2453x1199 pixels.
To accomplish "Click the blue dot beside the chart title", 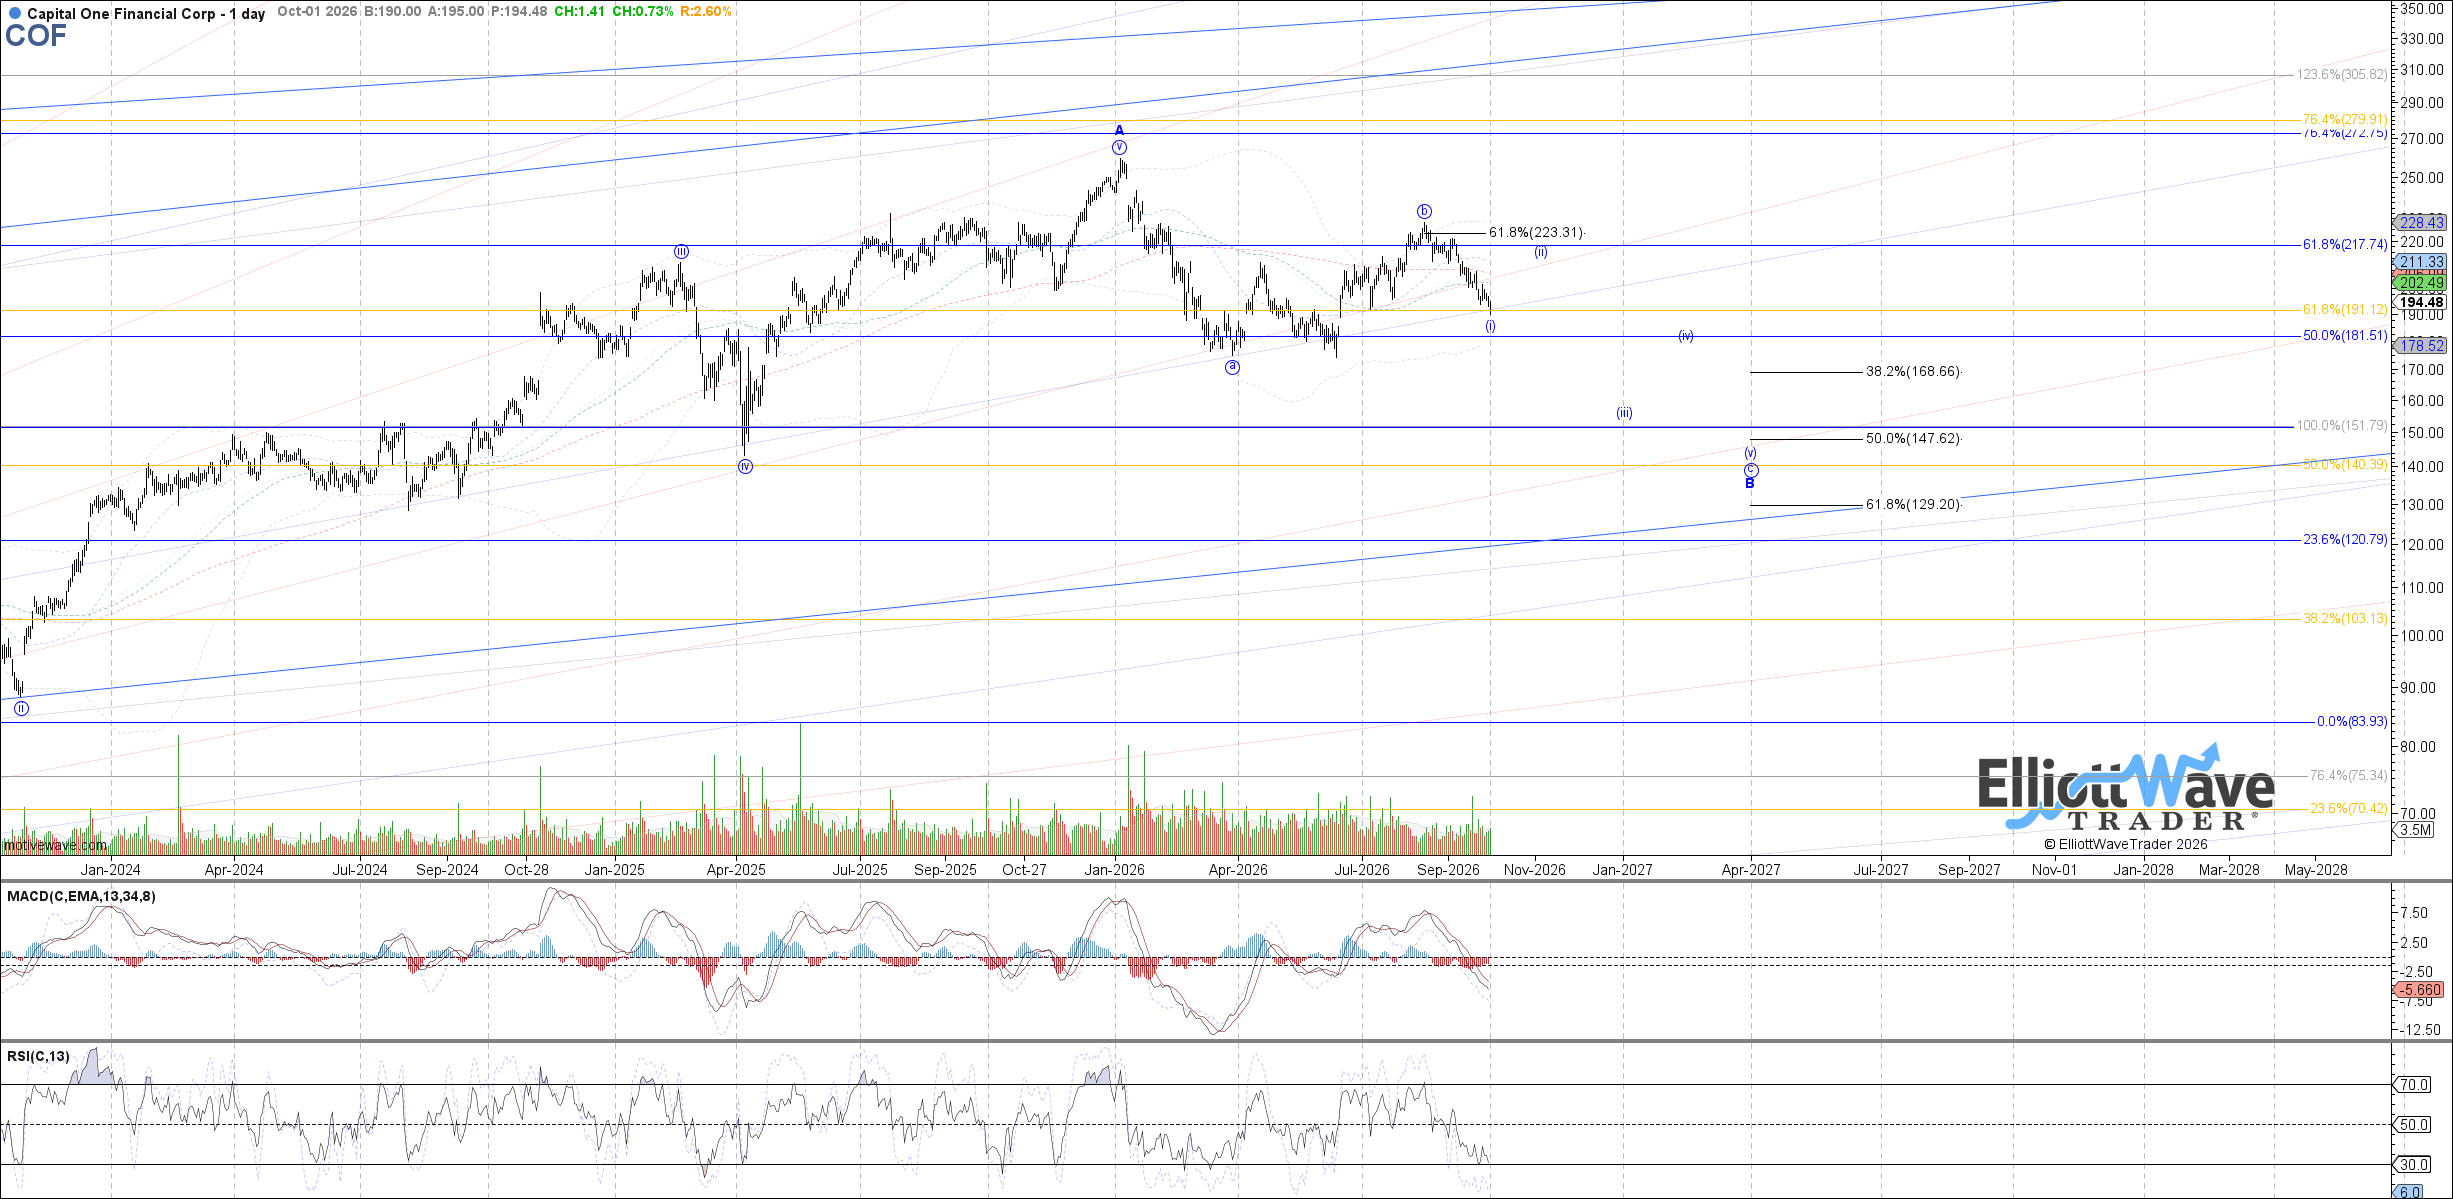I will tap(14, 14).
